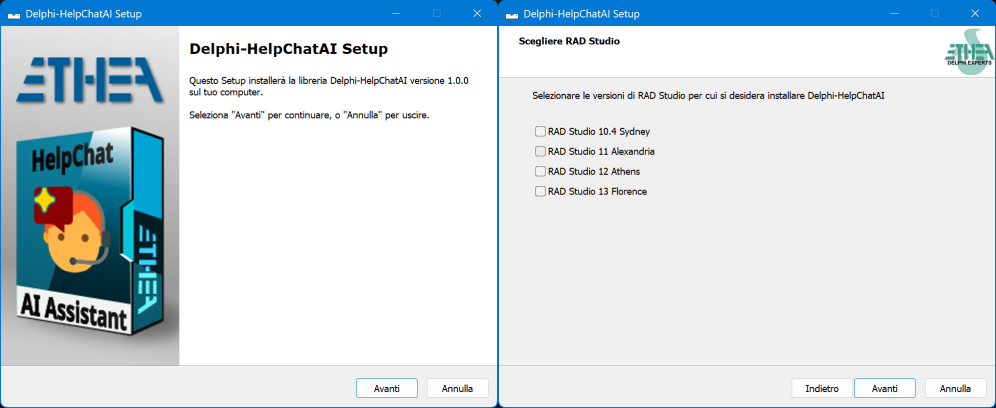This screenshot has height=408, width=996.
Task: Click Annulla in the welcome Setup window
Action: point(457,388)
